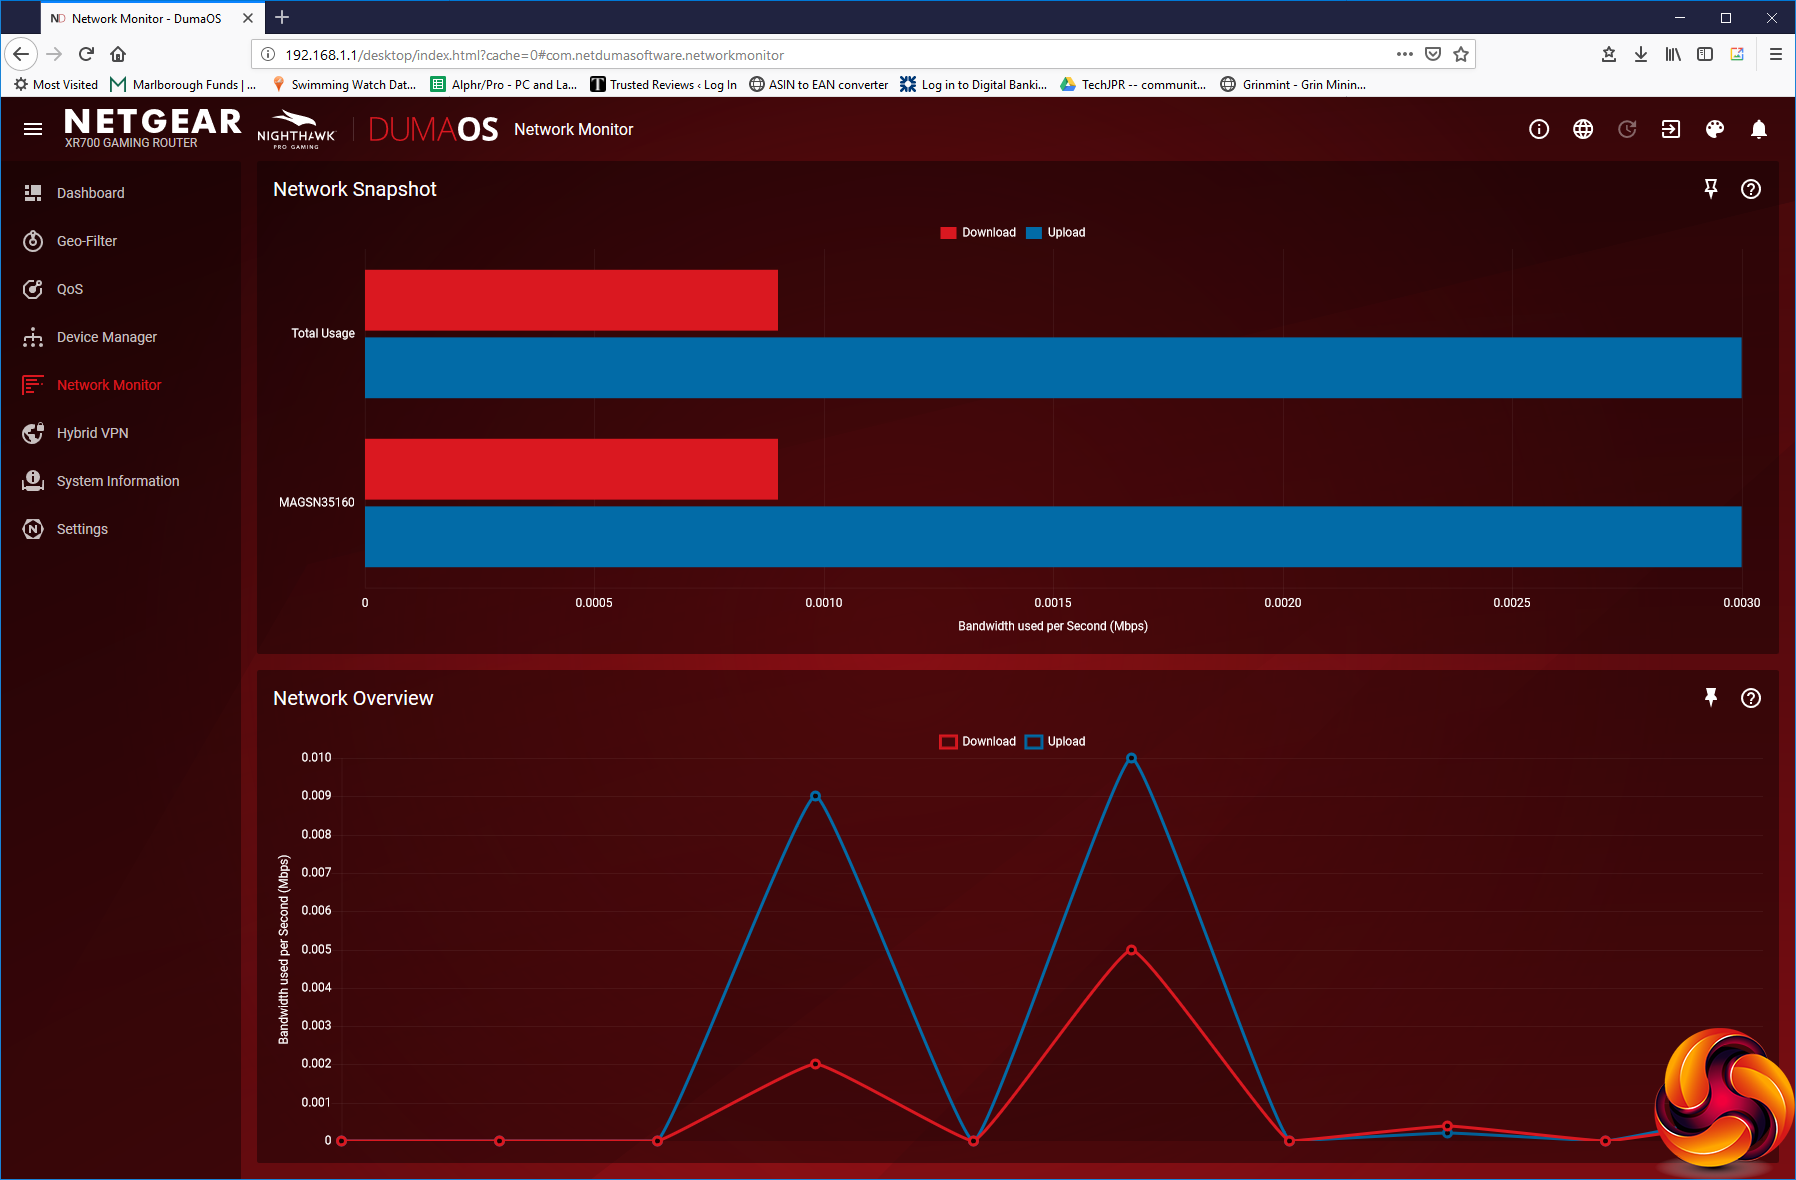1796x1180 pixels.
Task: Open help for Network Overview panel
Action: pos(1751,698)
